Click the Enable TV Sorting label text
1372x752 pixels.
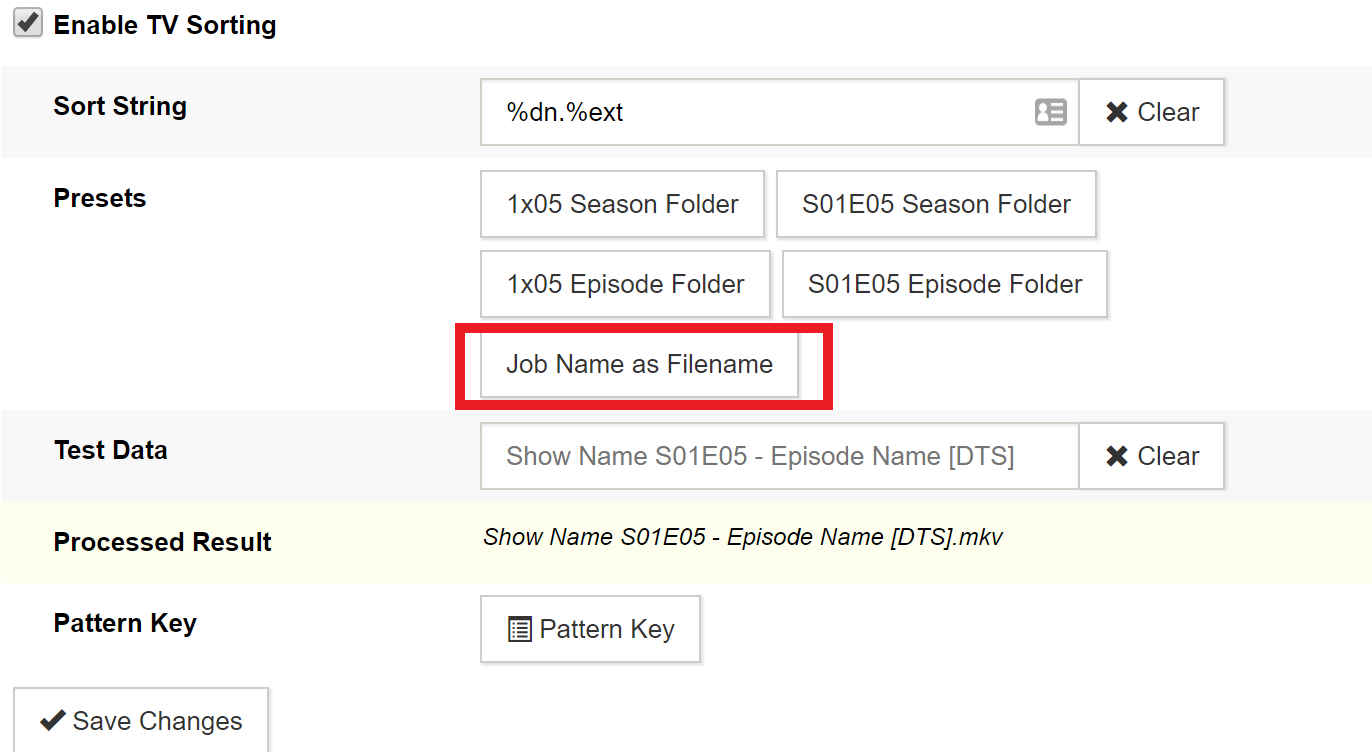coord(165,25)
